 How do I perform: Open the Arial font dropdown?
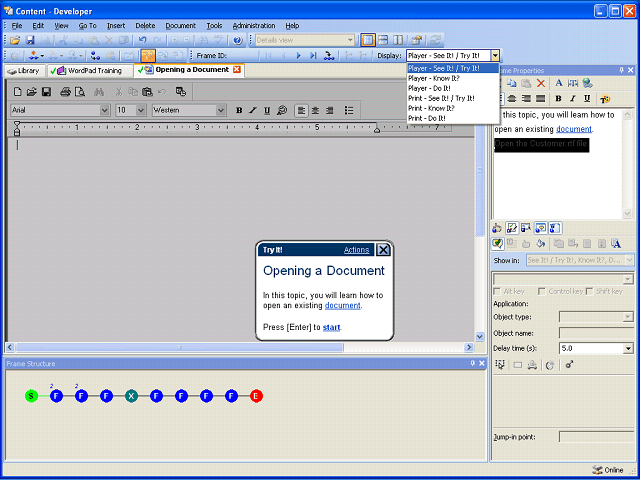pyautogui.click(x=105, y=110)
